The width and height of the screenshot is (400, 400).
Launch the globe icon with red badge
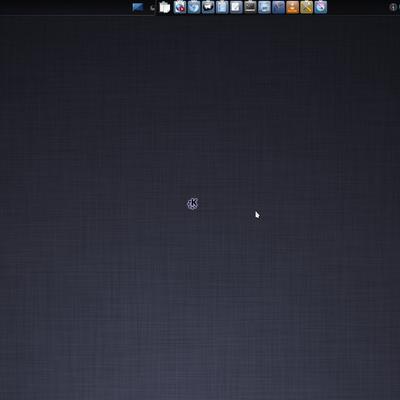click(180, 7)
